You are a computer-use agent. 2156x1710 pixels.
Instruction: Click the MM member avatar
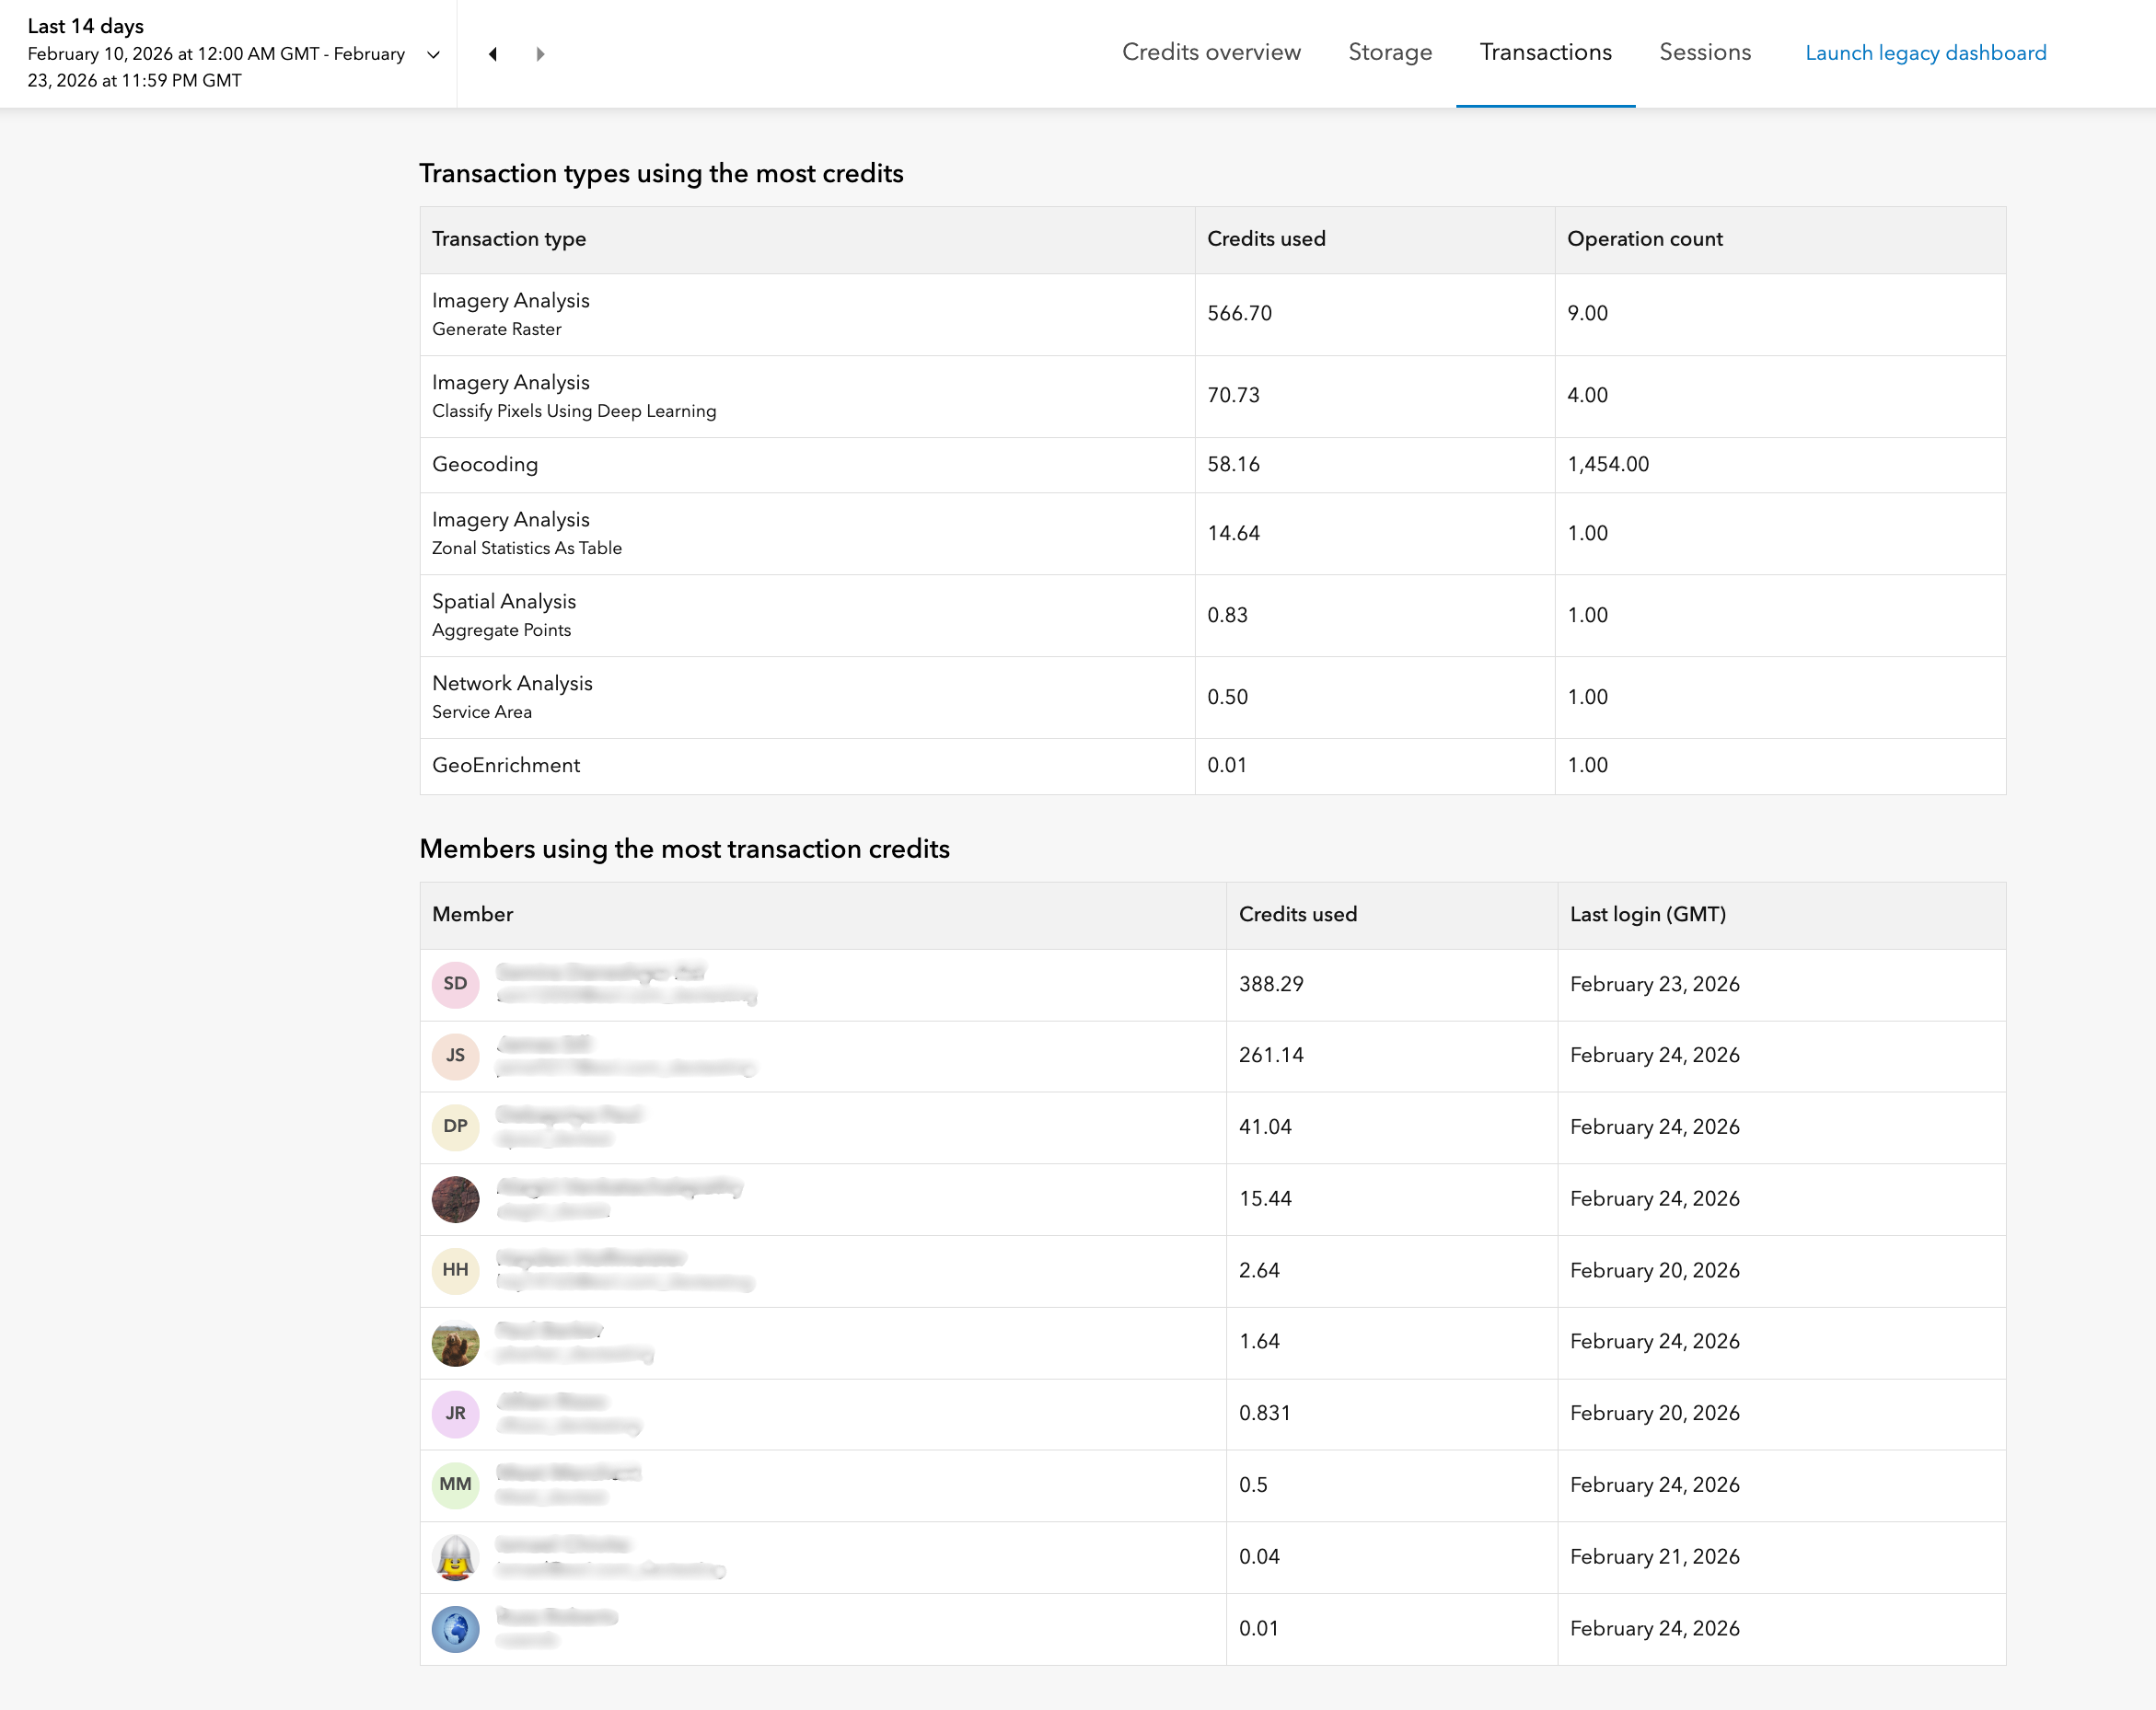click(x=455, y=1485)
